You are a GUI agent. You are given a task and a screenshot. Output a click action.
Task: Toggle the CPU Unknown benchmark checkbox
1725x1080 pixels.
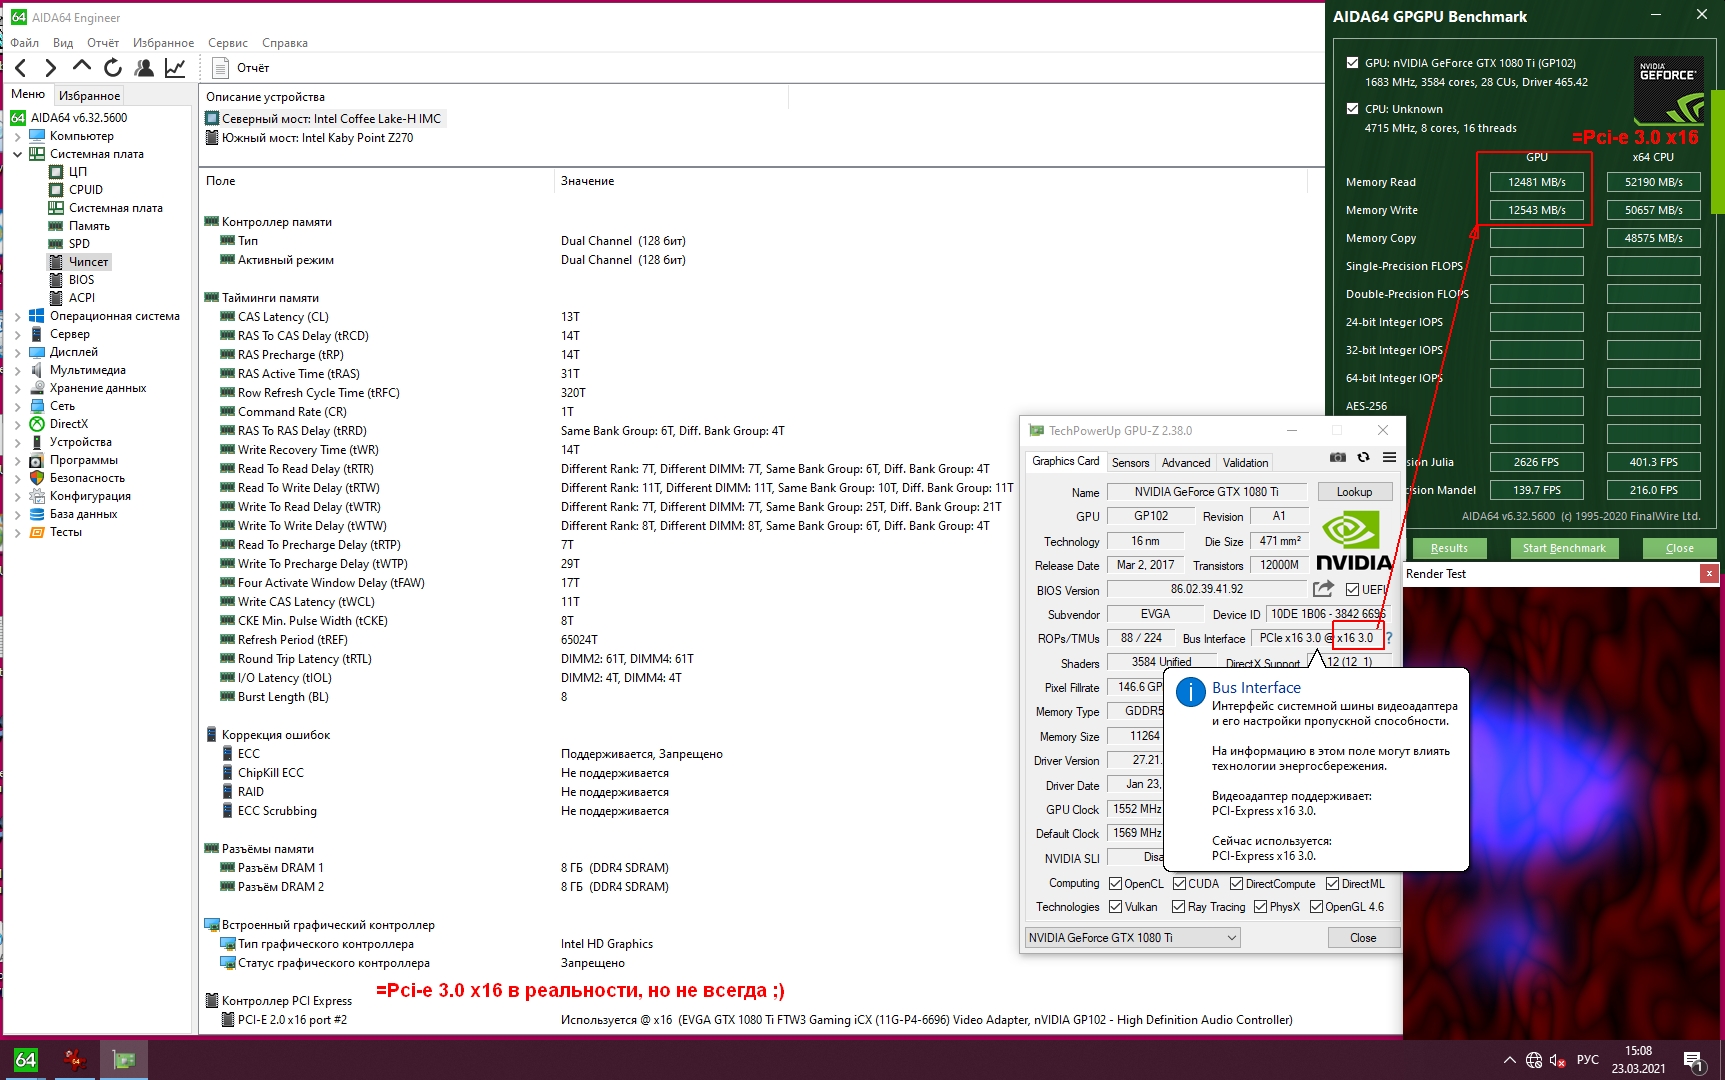(x=1353, y=109)
